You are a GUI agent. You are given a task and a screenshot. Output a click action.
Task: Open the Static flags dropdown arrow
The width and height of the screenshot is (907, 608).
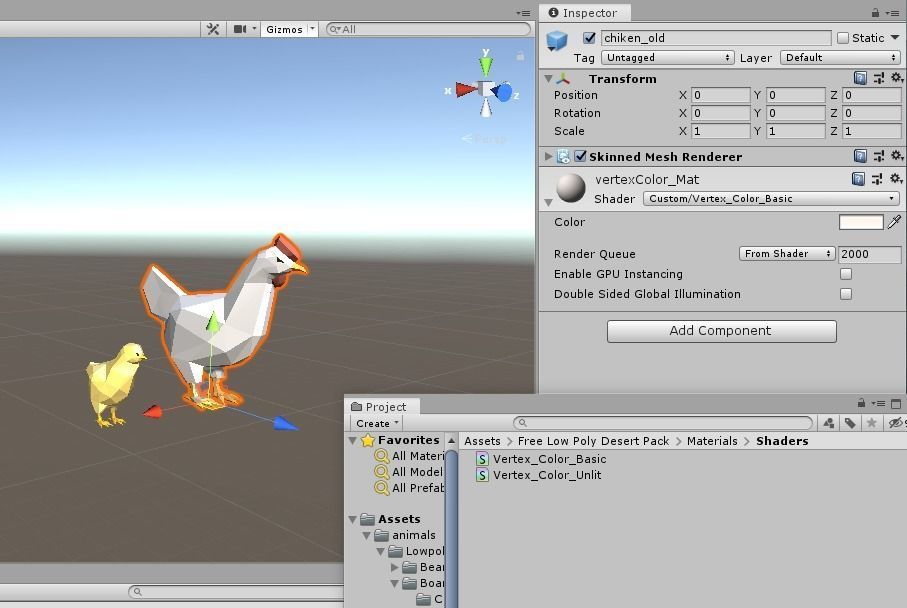coord(895,38)
